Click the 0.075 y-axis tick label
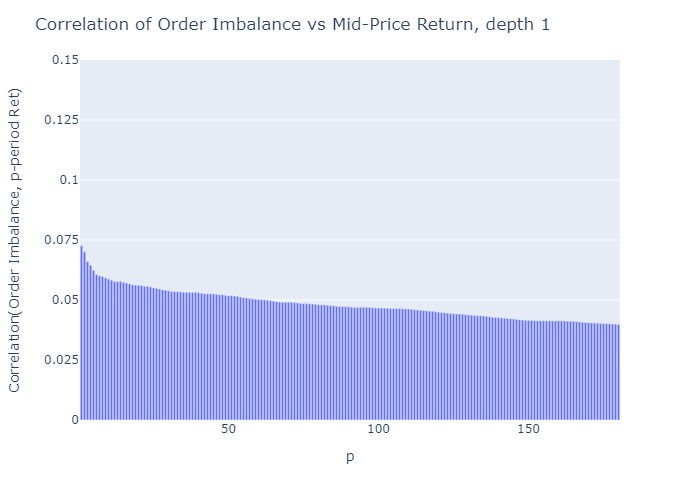This screenshot has width=700, height=500. click(61, 240)
